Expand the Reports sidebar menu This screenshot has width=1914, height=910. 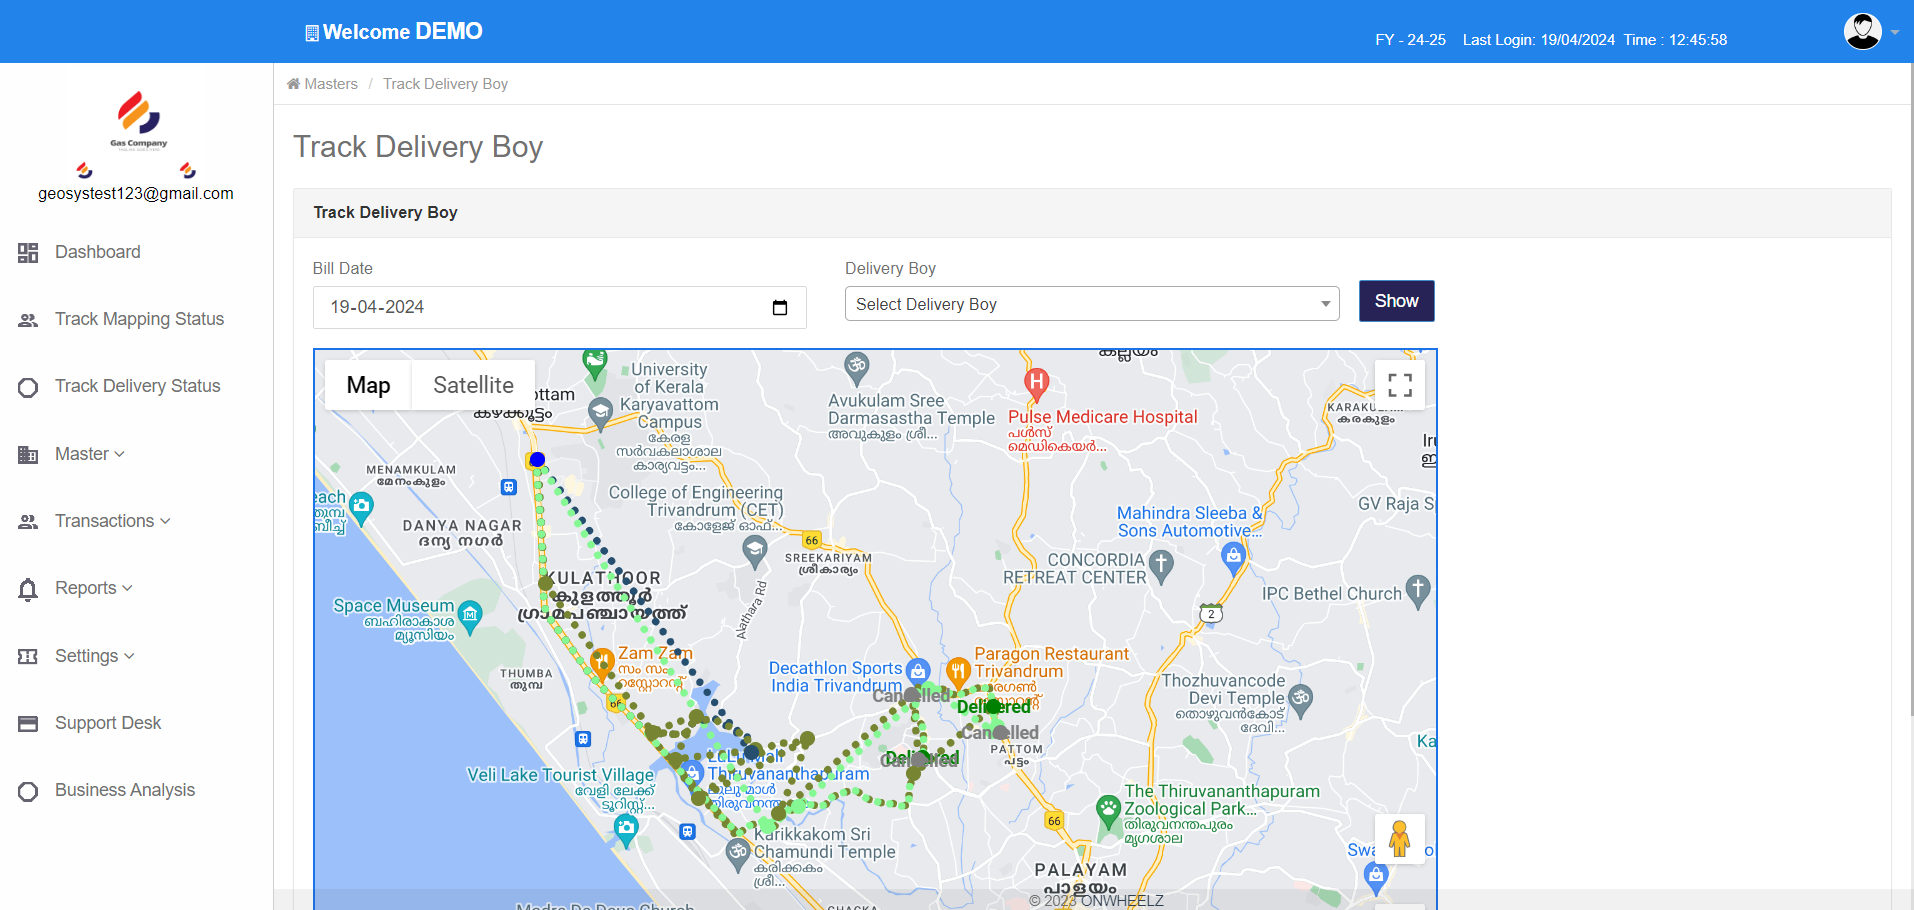93,588
